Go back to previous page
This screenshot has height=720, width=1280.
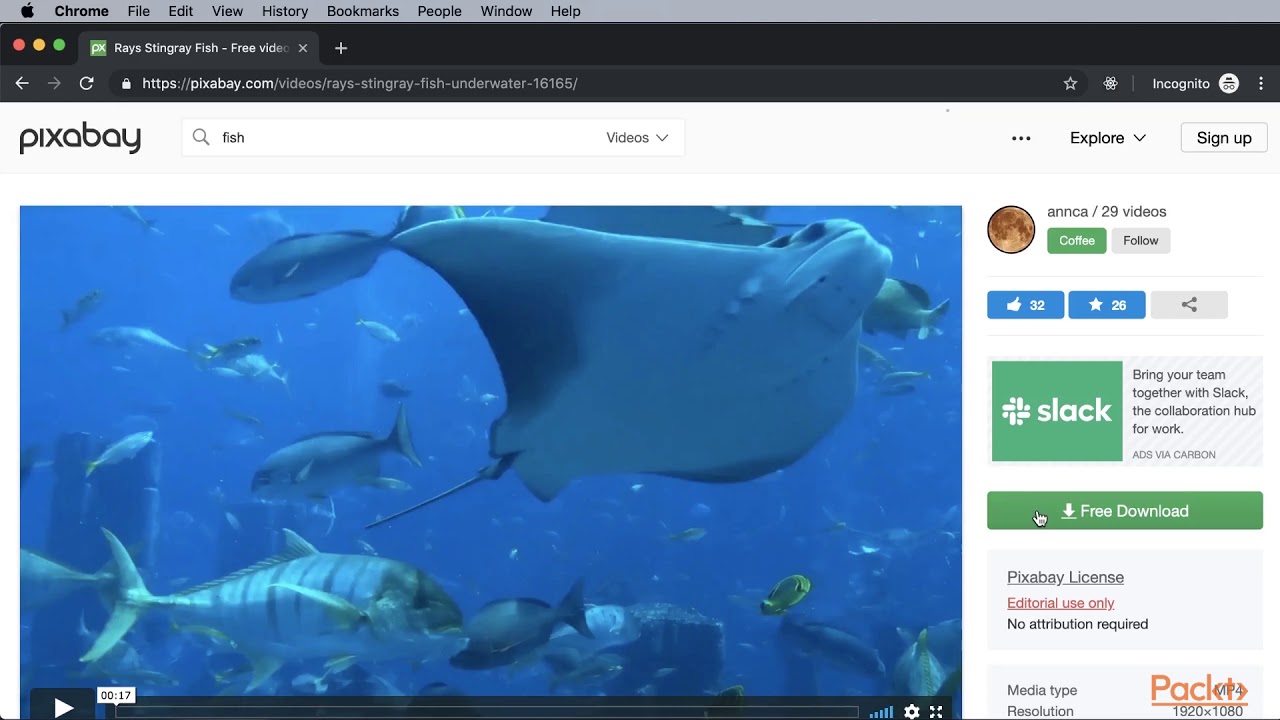point(22,84)
